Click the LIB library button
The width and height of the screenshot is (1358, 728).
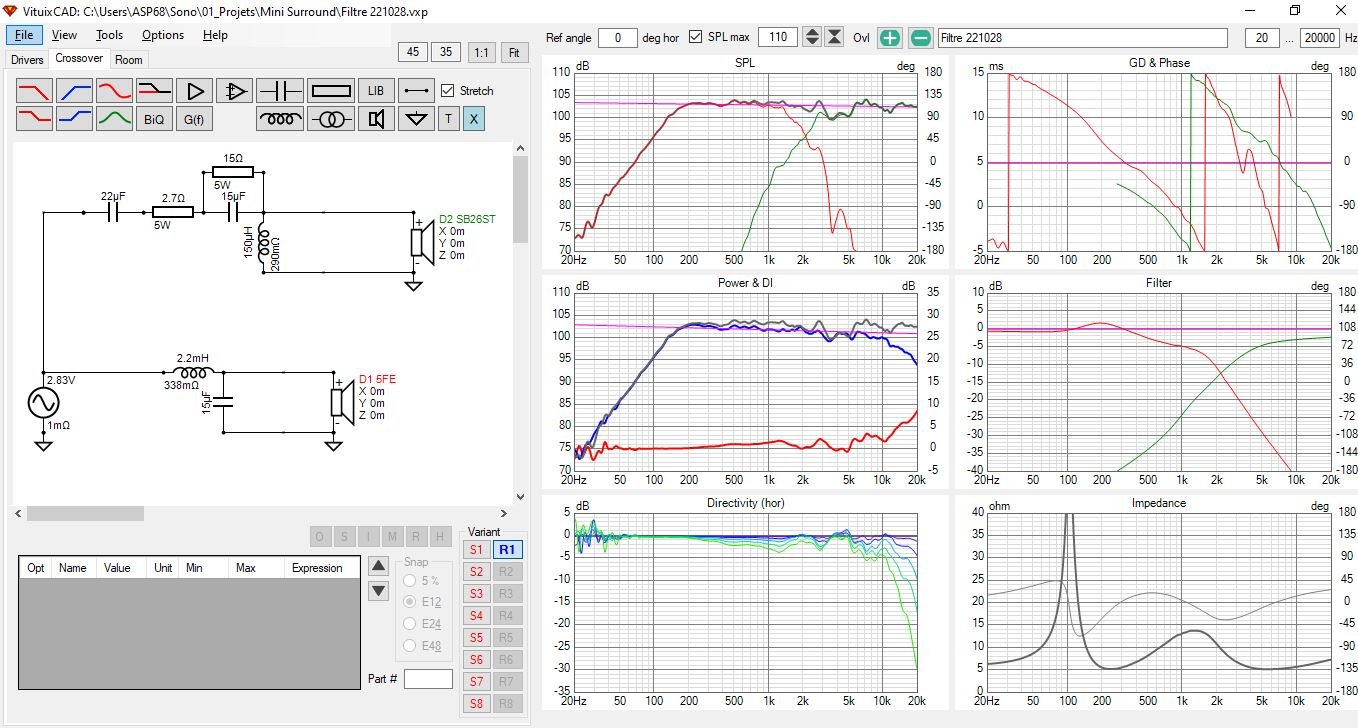pyautogui.click(x=376, y=91)
